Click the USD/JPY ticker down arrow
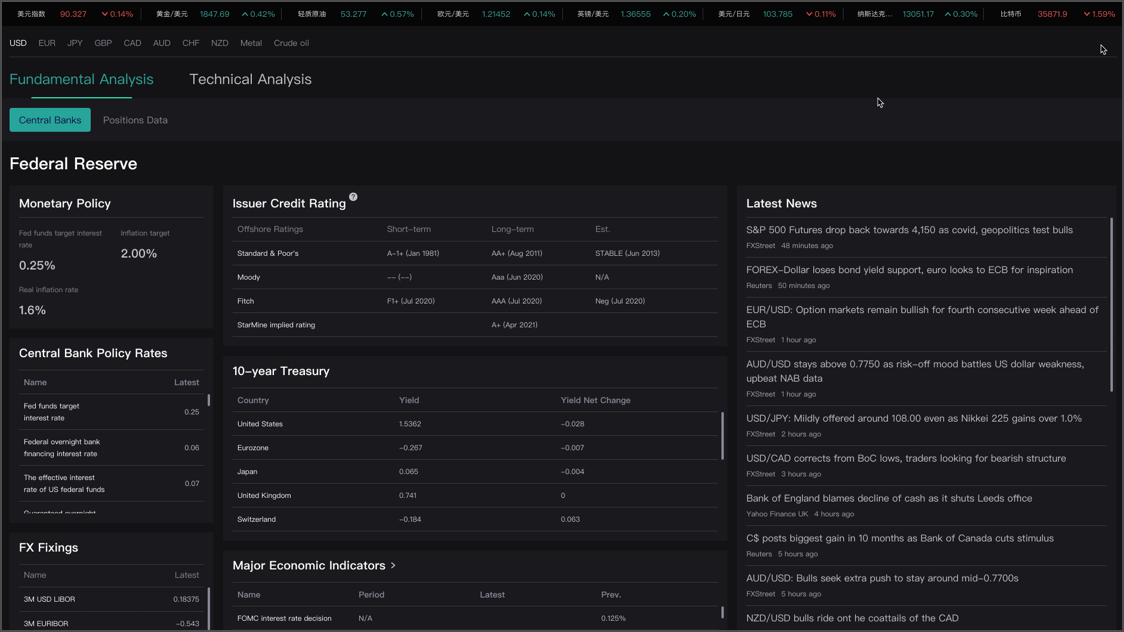This screenshot has height=632, width=1124. (809, 14)
